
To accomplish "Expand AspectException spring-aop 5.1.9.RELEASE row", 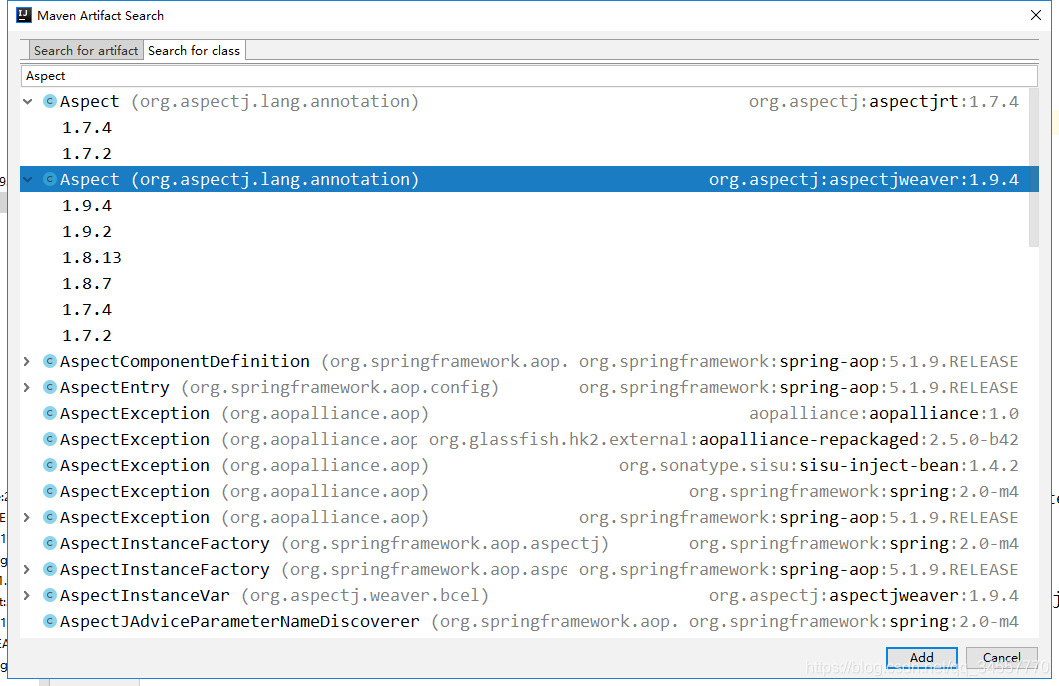I will coord(27,517).
